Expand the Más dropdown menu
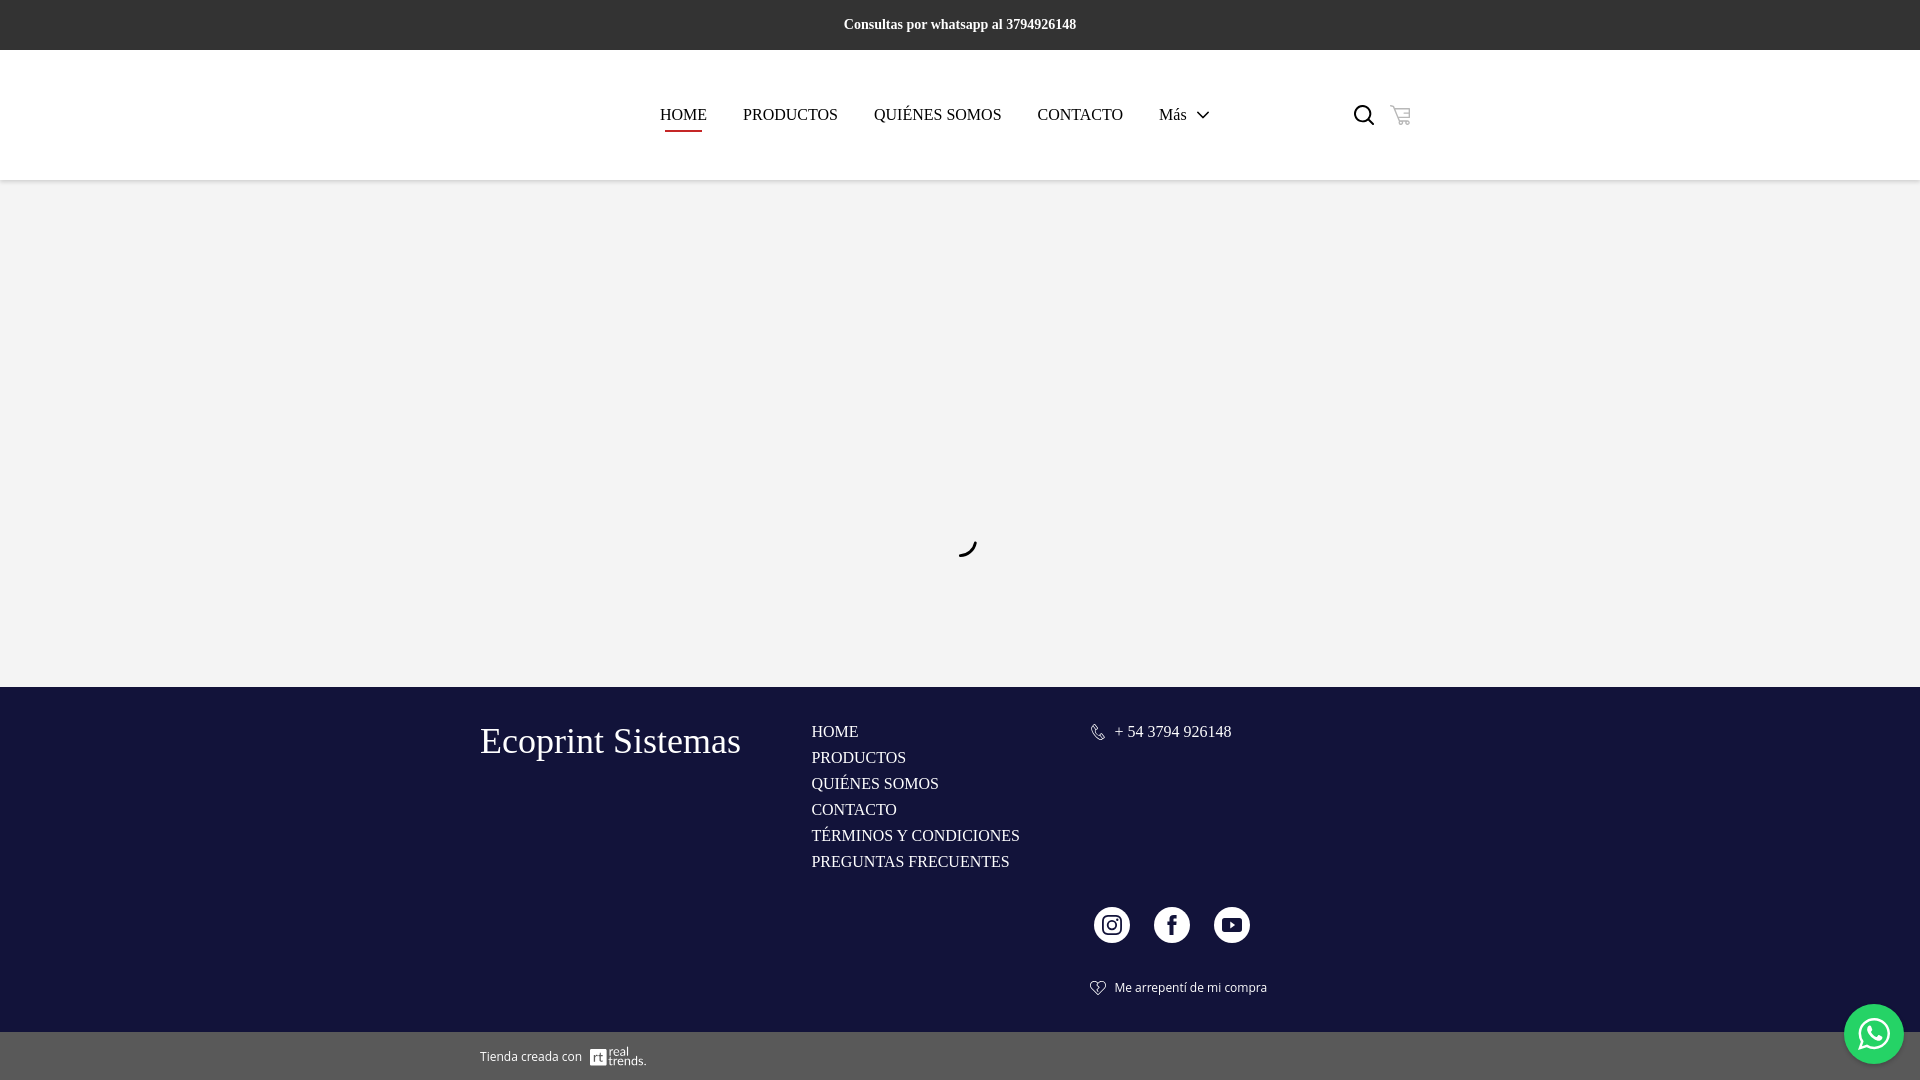This screenshot has height=1080, width=1920. (1173, 115)
